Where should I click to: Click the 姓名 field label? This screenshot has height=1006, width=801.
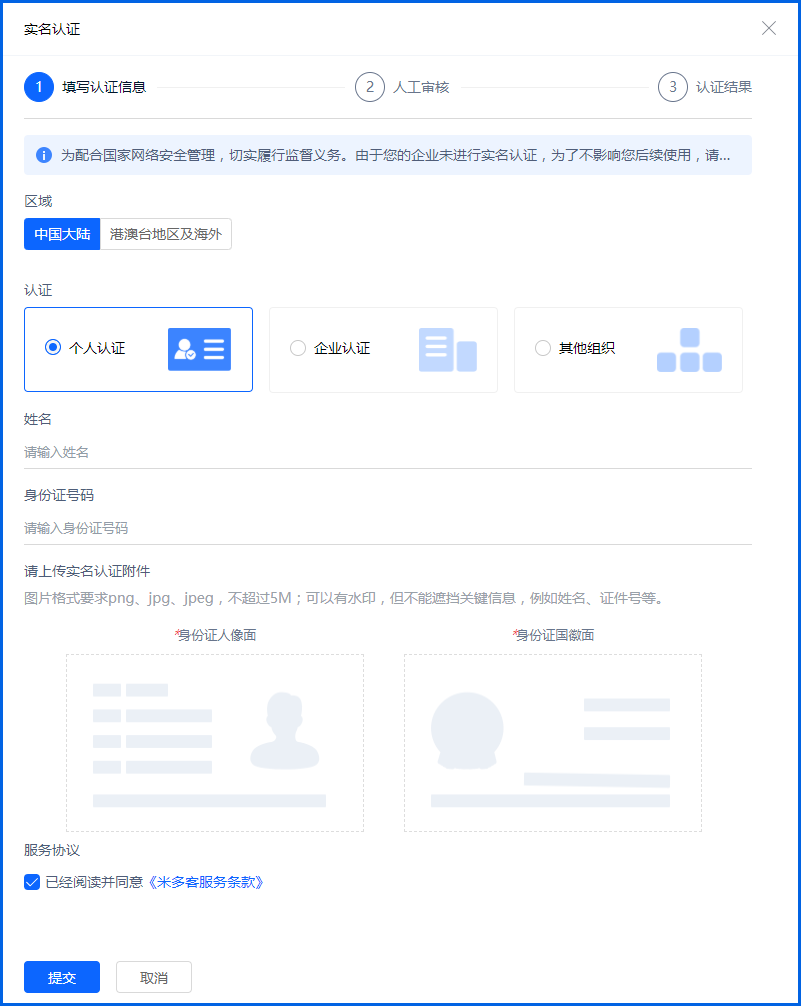[38, 420]
